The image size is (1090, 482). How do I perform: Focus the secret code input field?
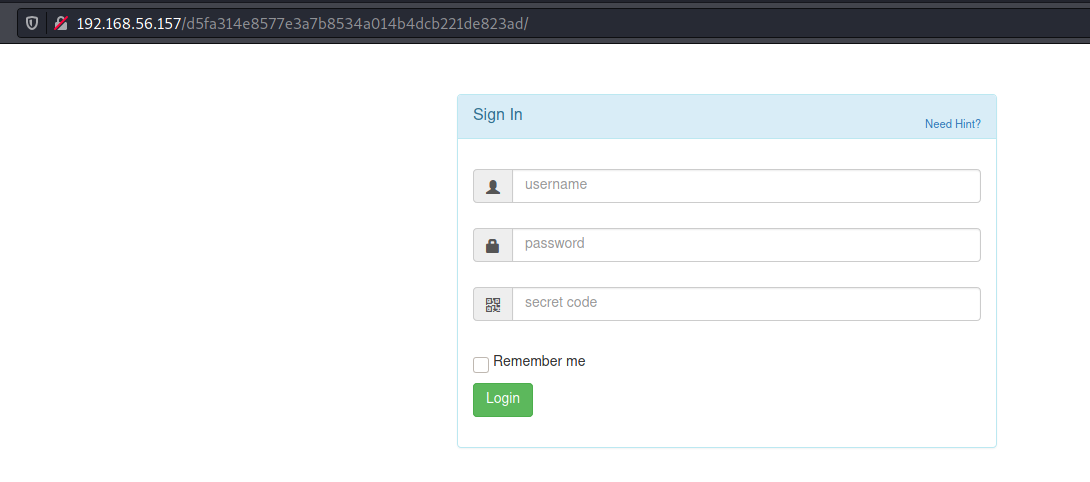pyautogui.click(x=746, y=305)
